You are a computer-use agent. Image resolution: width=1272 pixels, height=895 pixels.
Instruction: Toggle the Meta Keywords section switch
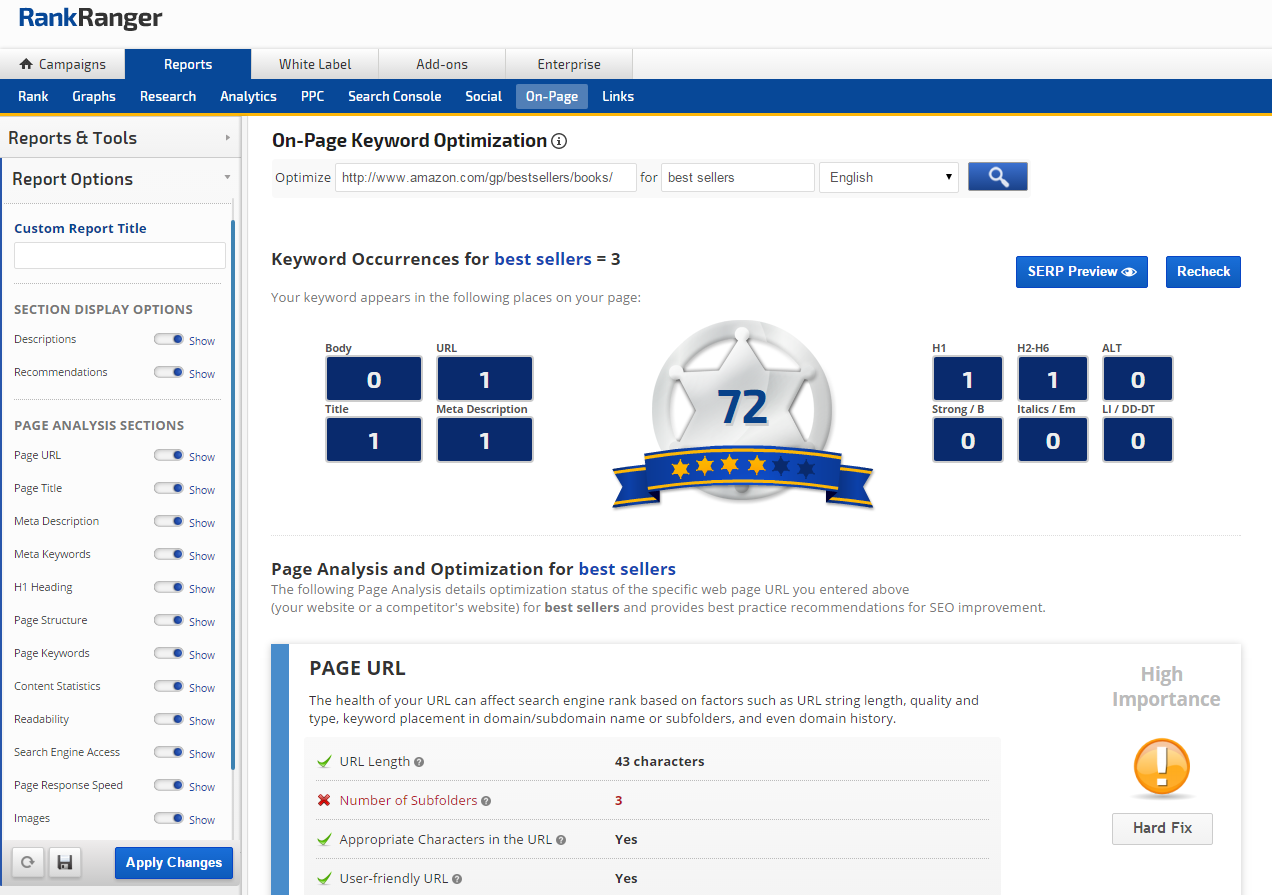pos(169,555)
